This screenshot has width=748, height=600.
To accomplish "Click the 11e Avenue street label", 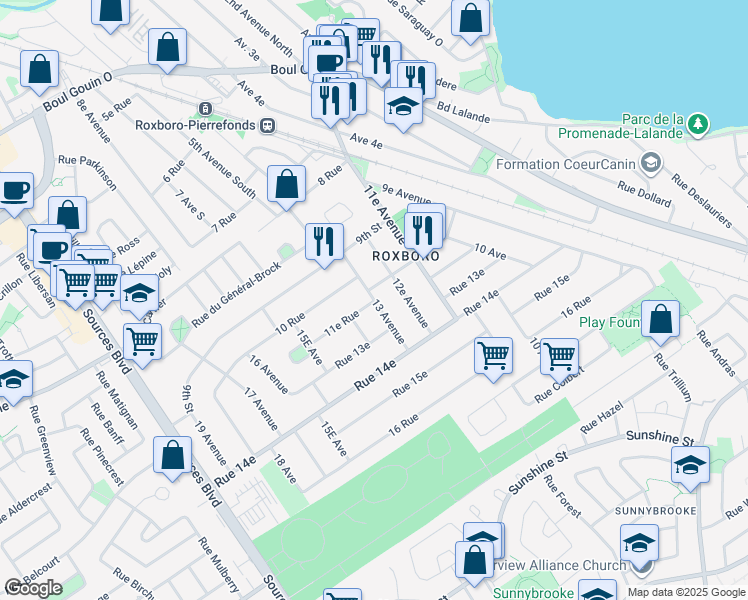I will [384, 214].
